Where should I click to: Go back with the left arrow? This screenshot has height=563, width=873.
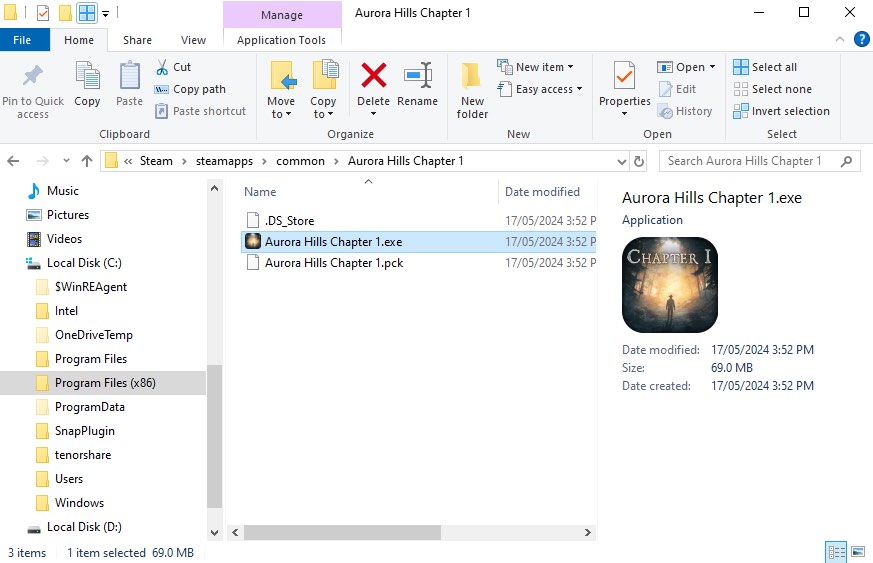click(13, 161)
